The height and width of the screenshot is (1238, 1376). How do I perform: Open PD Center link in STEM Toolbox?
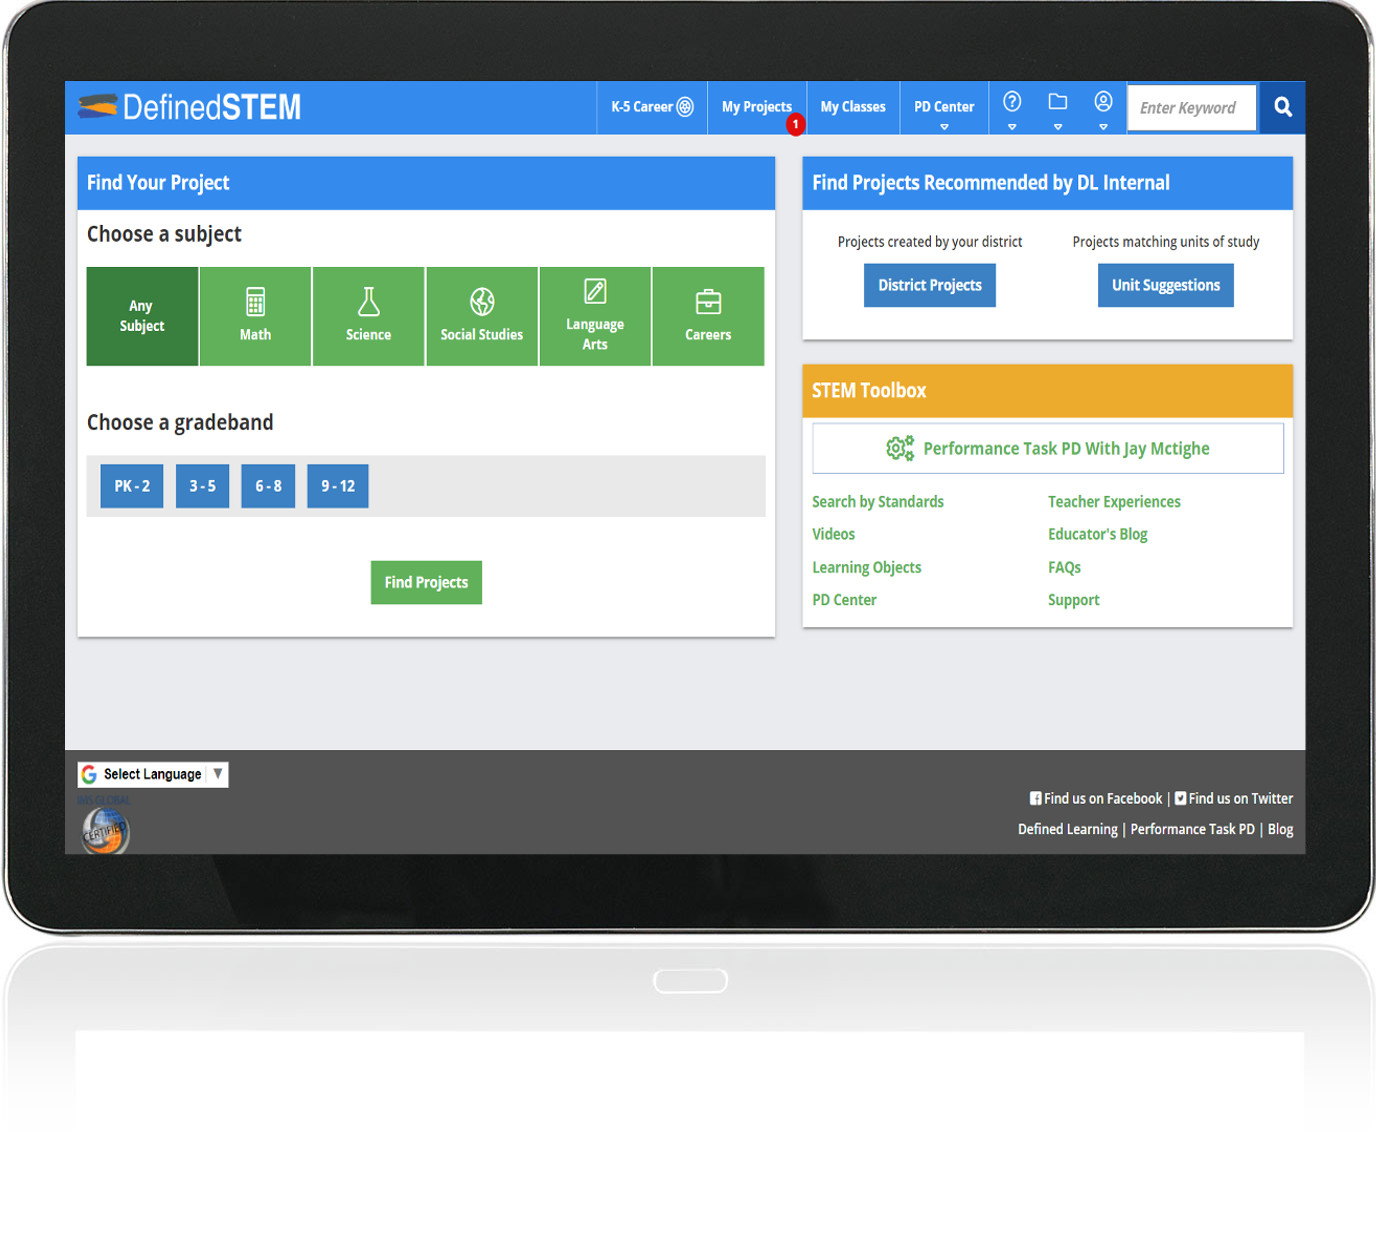coord(844,600)
